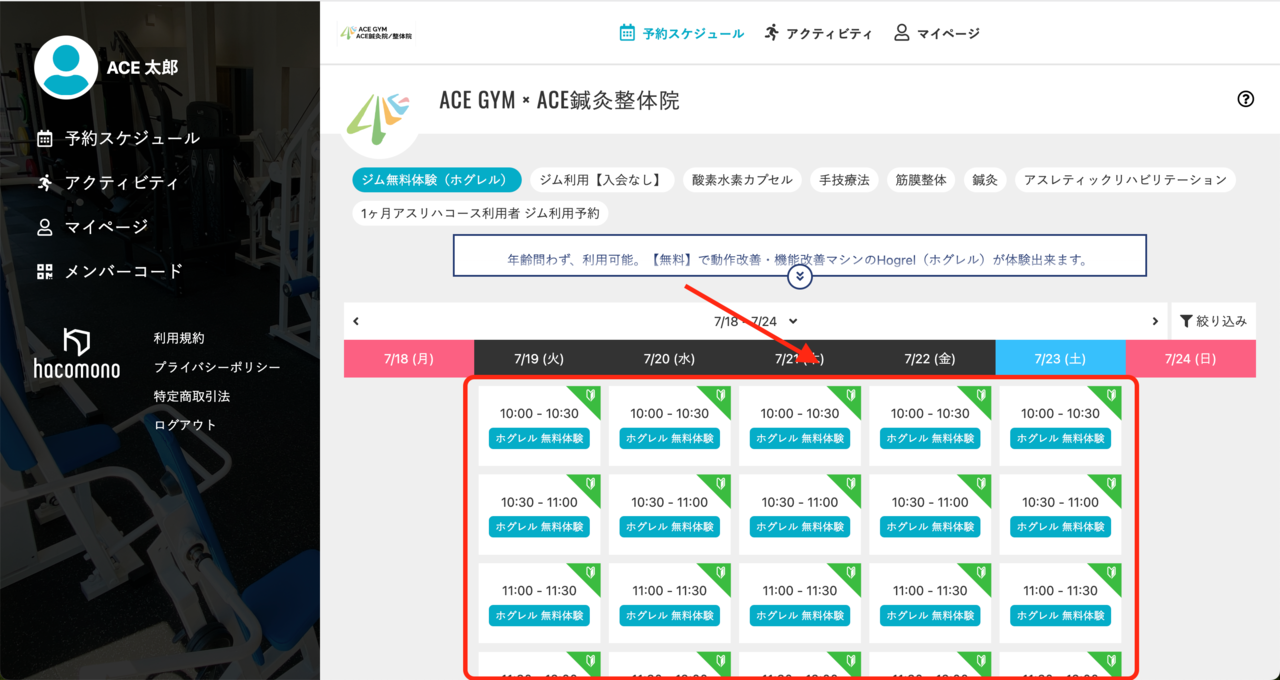Select 手技療法 category
The width and height of the screenshot is (1280, 680).
[x=844, y=180]
